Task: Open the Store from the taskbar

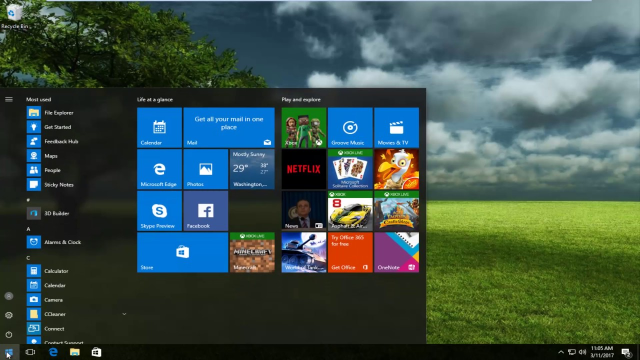Action: 96,352
